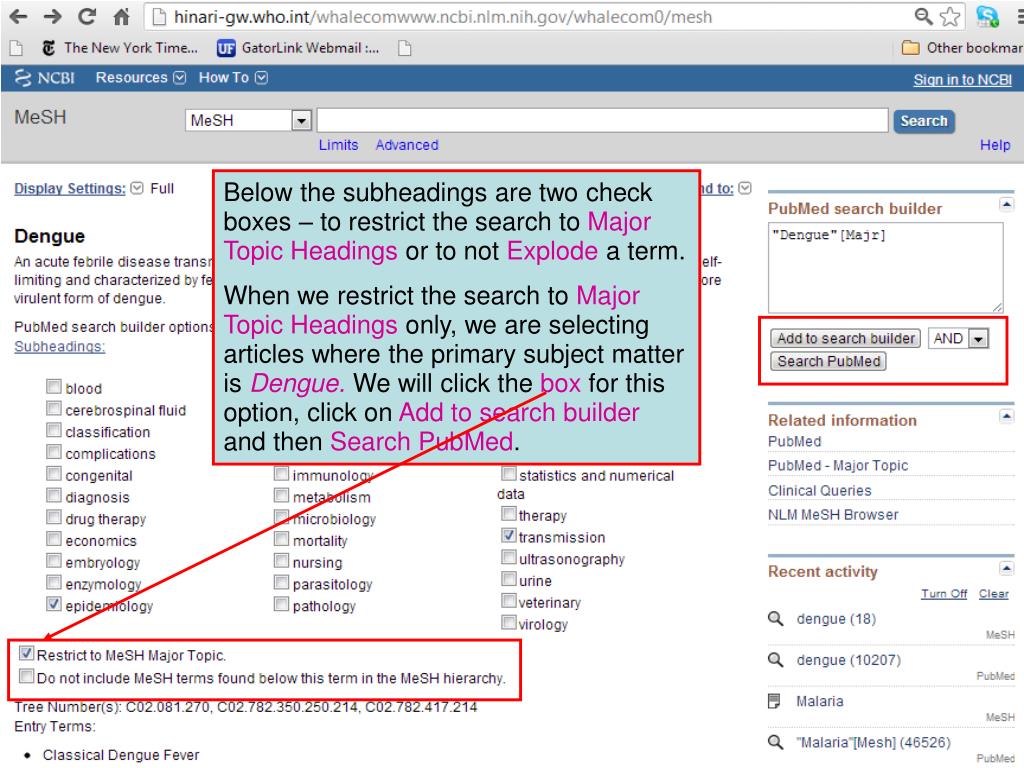Image resolution: width=1024 pixels, height=768 pixels.
Task: Tick the veterinary subheading
Action: point(509,600)
